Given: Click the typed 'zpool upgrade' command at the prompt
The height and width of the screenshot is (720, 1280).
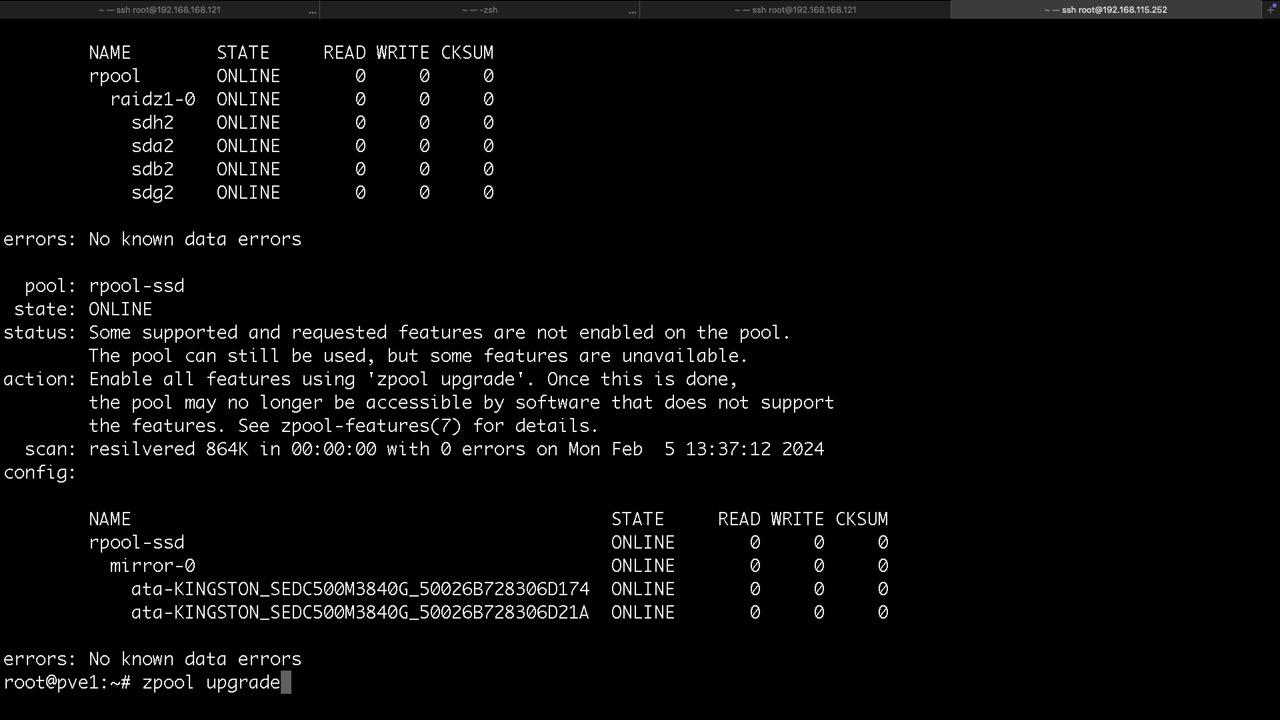Looking at the screenshot, I should click(x=211, y=683).
